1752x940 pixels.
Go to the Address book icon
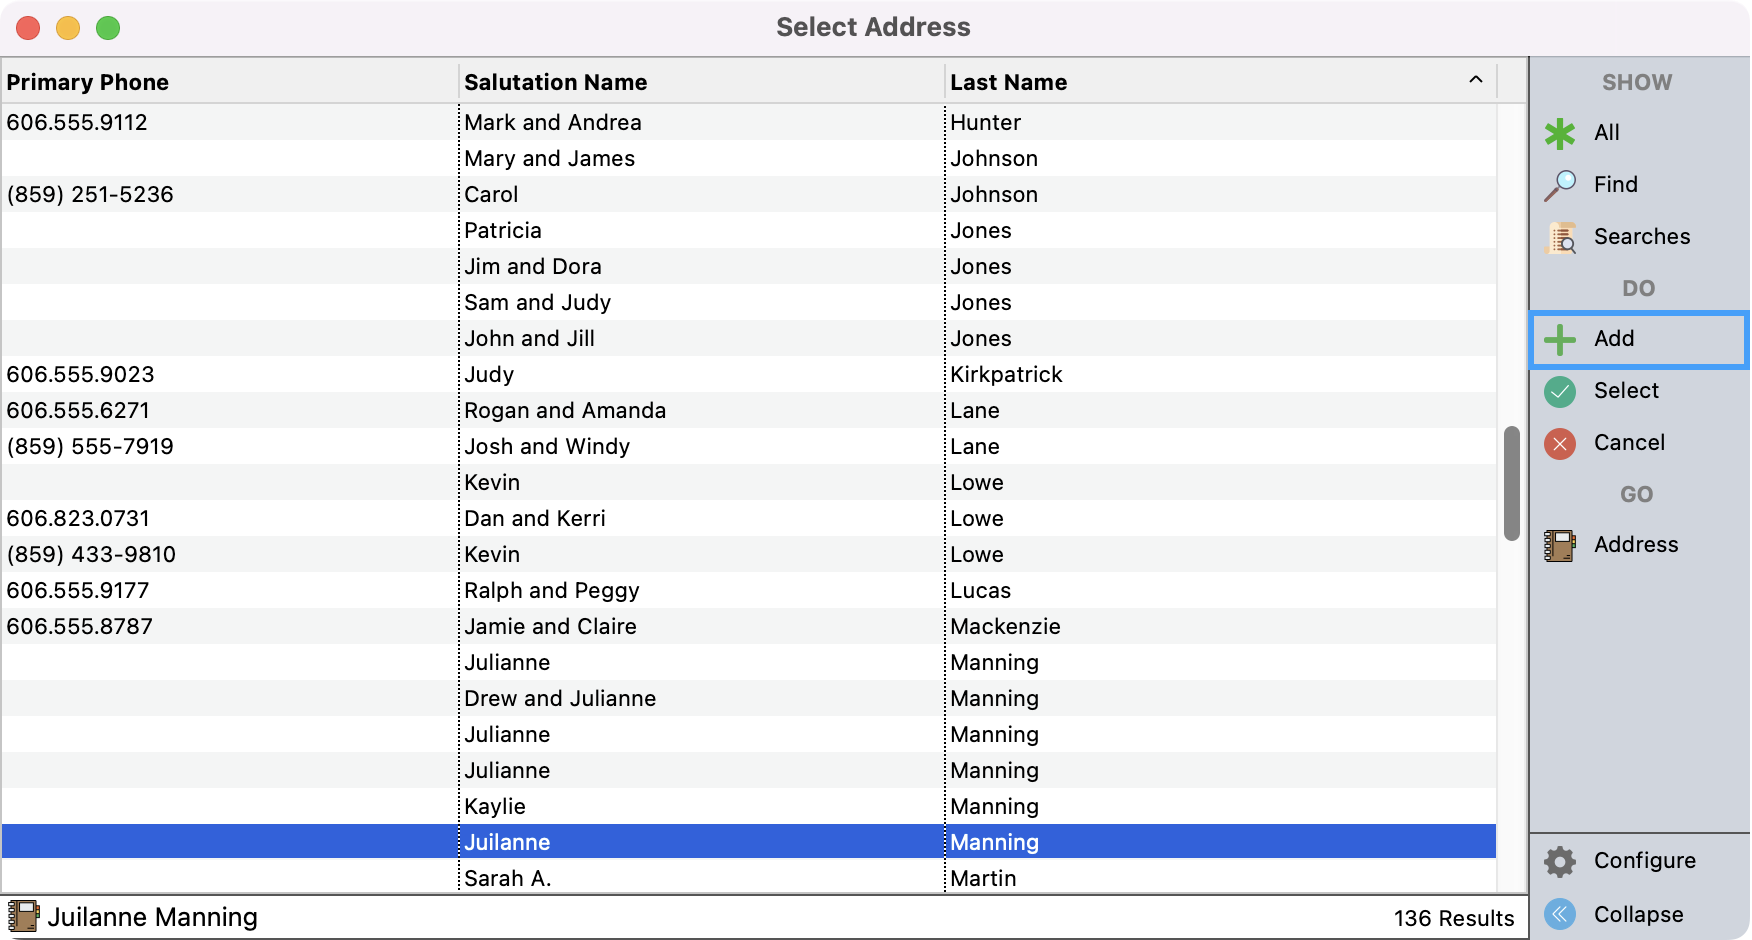(x=1560, y=545)
